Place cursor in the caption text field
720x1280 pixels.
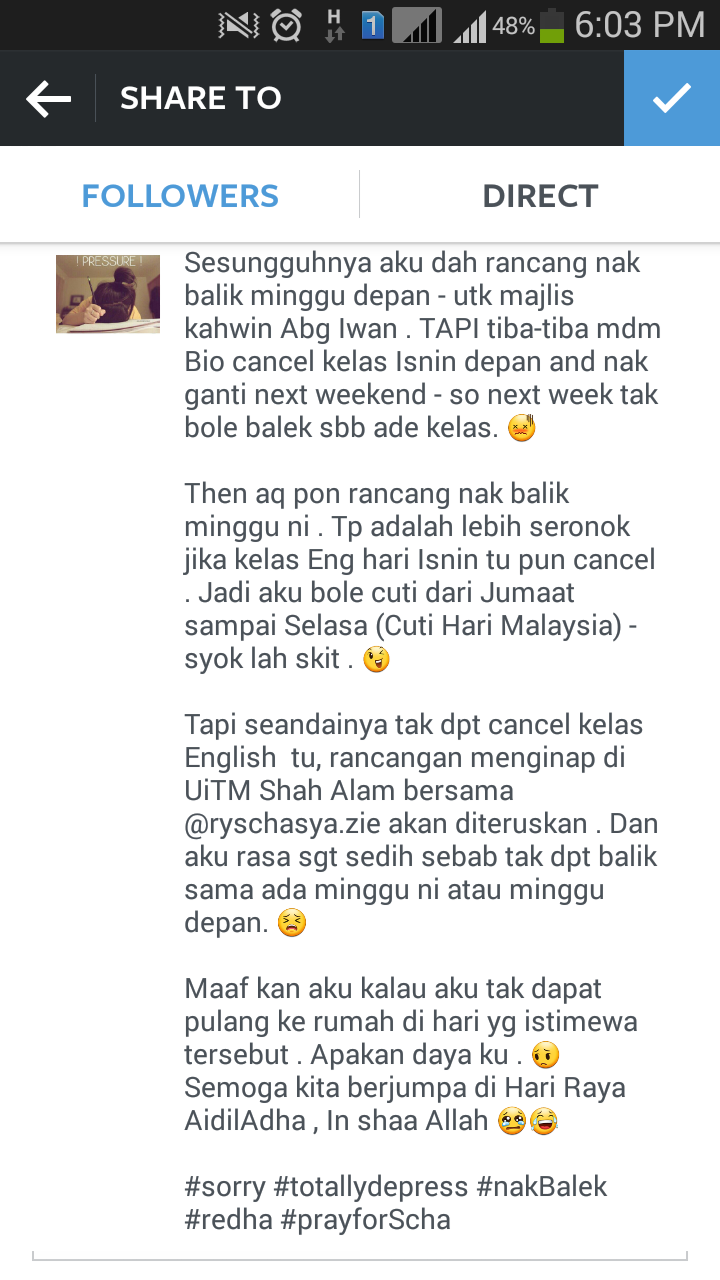click(423, 743)
